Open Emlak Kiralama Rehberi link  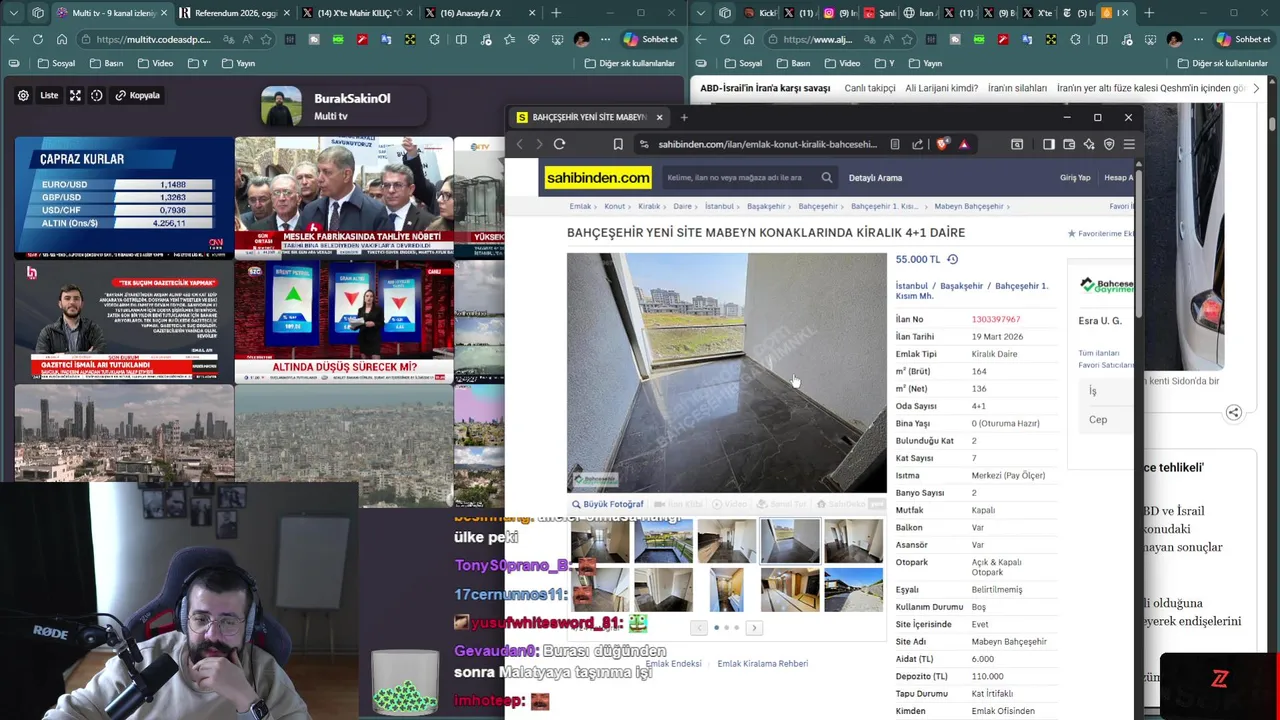pyautogui.click(x=762, y=663)
